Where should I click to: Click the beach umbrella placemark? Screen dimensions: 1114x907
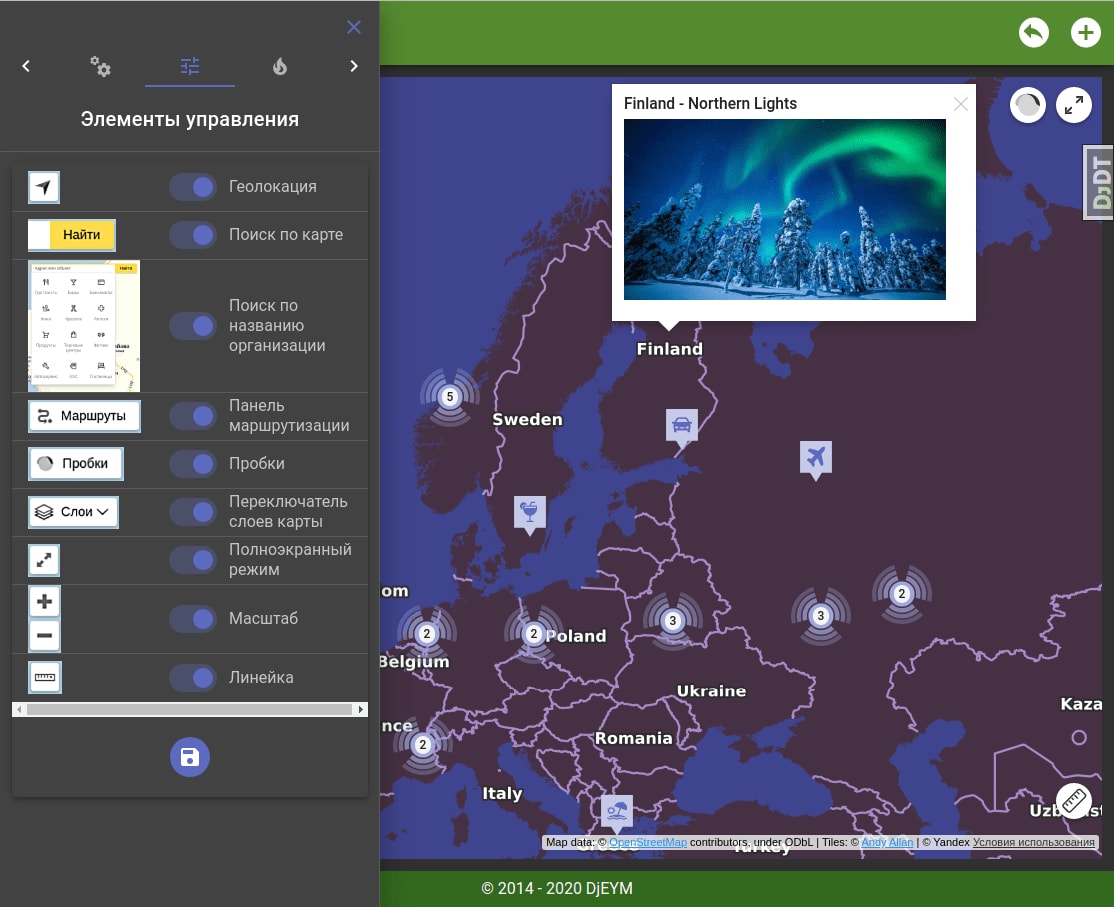[x=617, y=813]
